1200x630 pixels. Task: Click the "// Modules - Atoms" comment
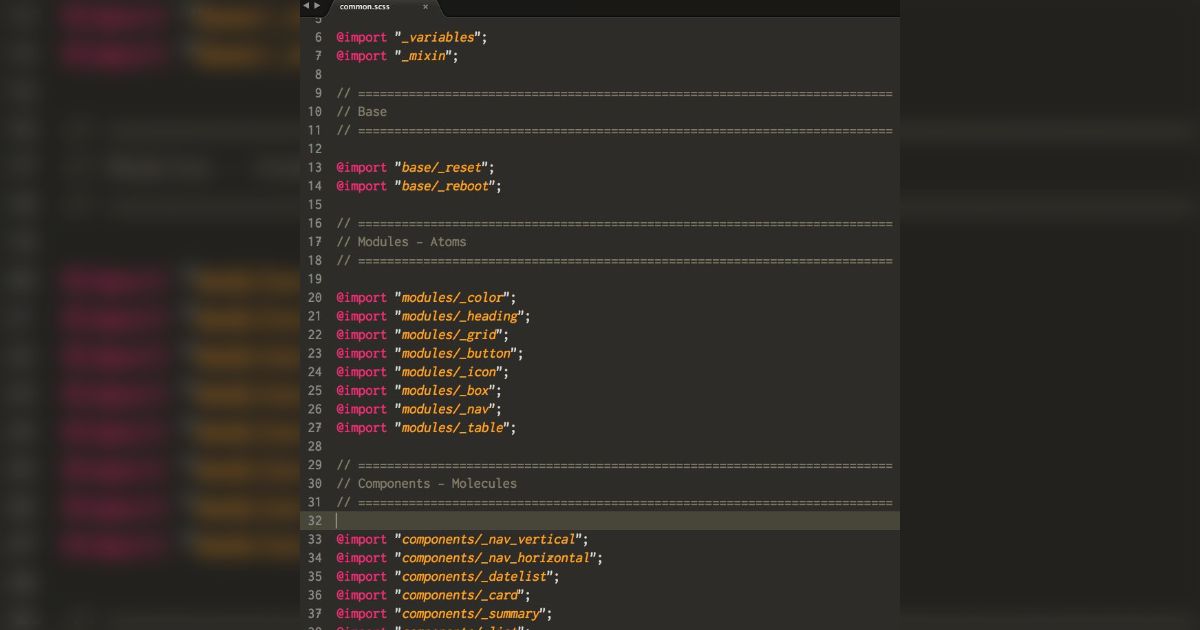[402, 241]
